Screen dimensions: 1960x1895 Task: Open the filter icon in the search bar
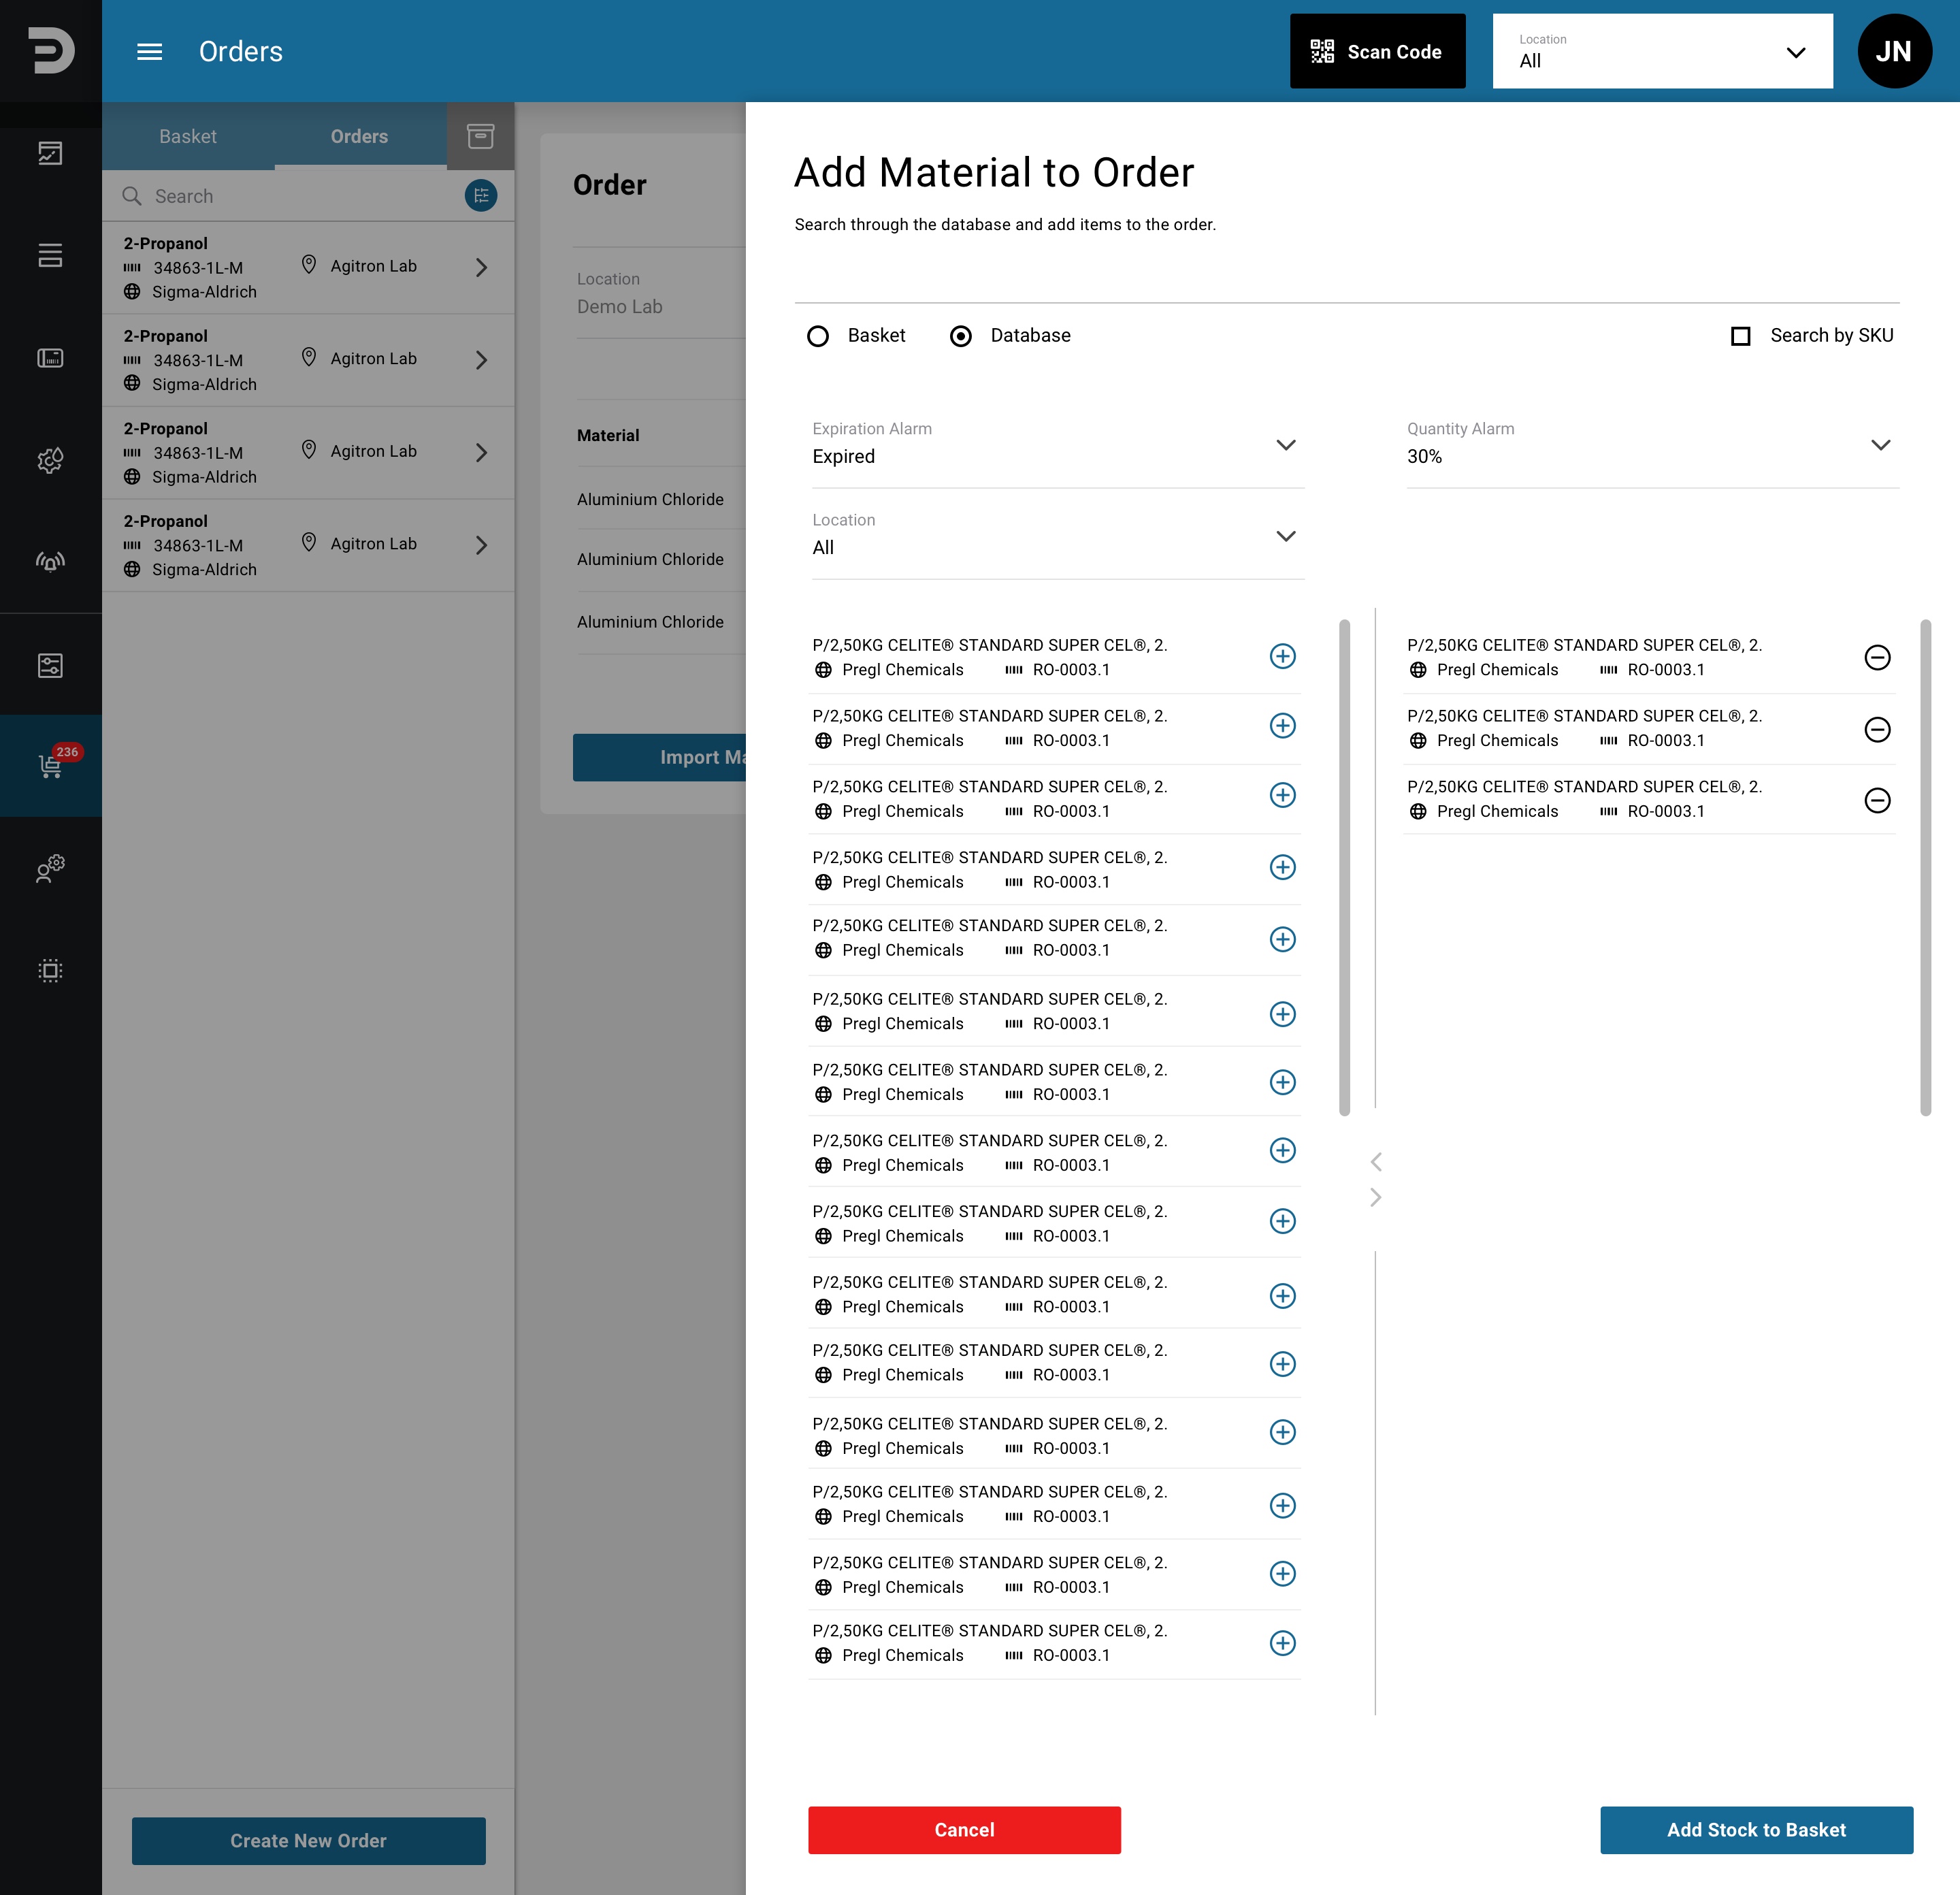(x=481, y=196)
